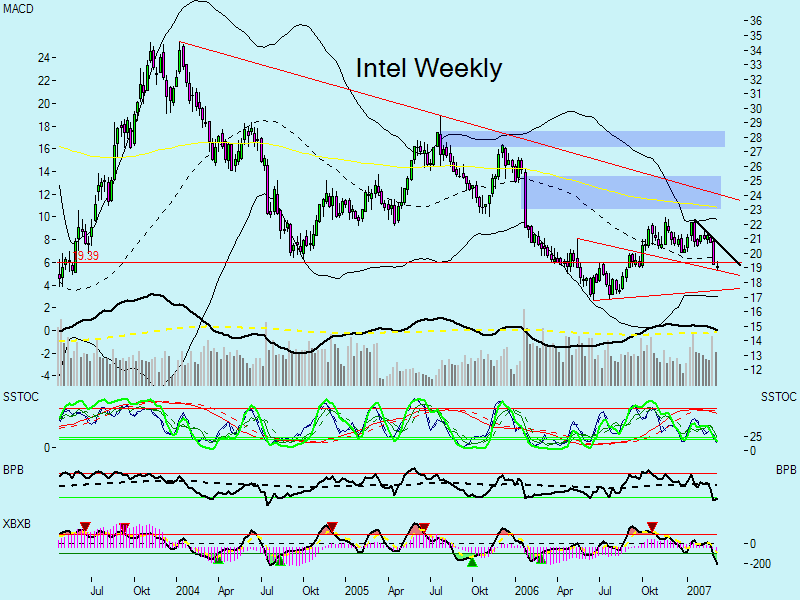Click the MACD axis value "10"

(44, 217)
